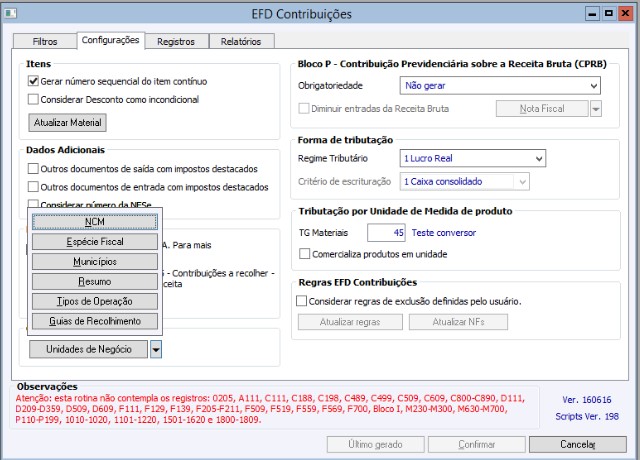
Task: Click the TG Materiais input field
Action: 386,233
